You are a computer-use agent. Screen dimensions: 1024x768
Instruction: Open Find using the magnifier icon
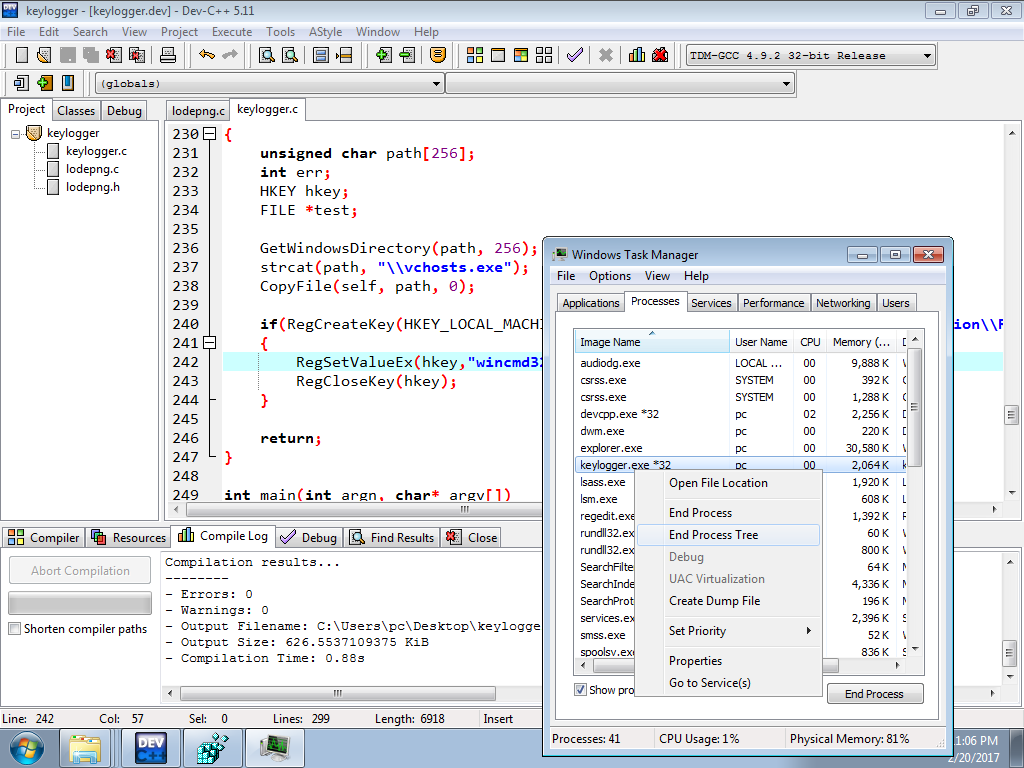[x=266, y=55]
